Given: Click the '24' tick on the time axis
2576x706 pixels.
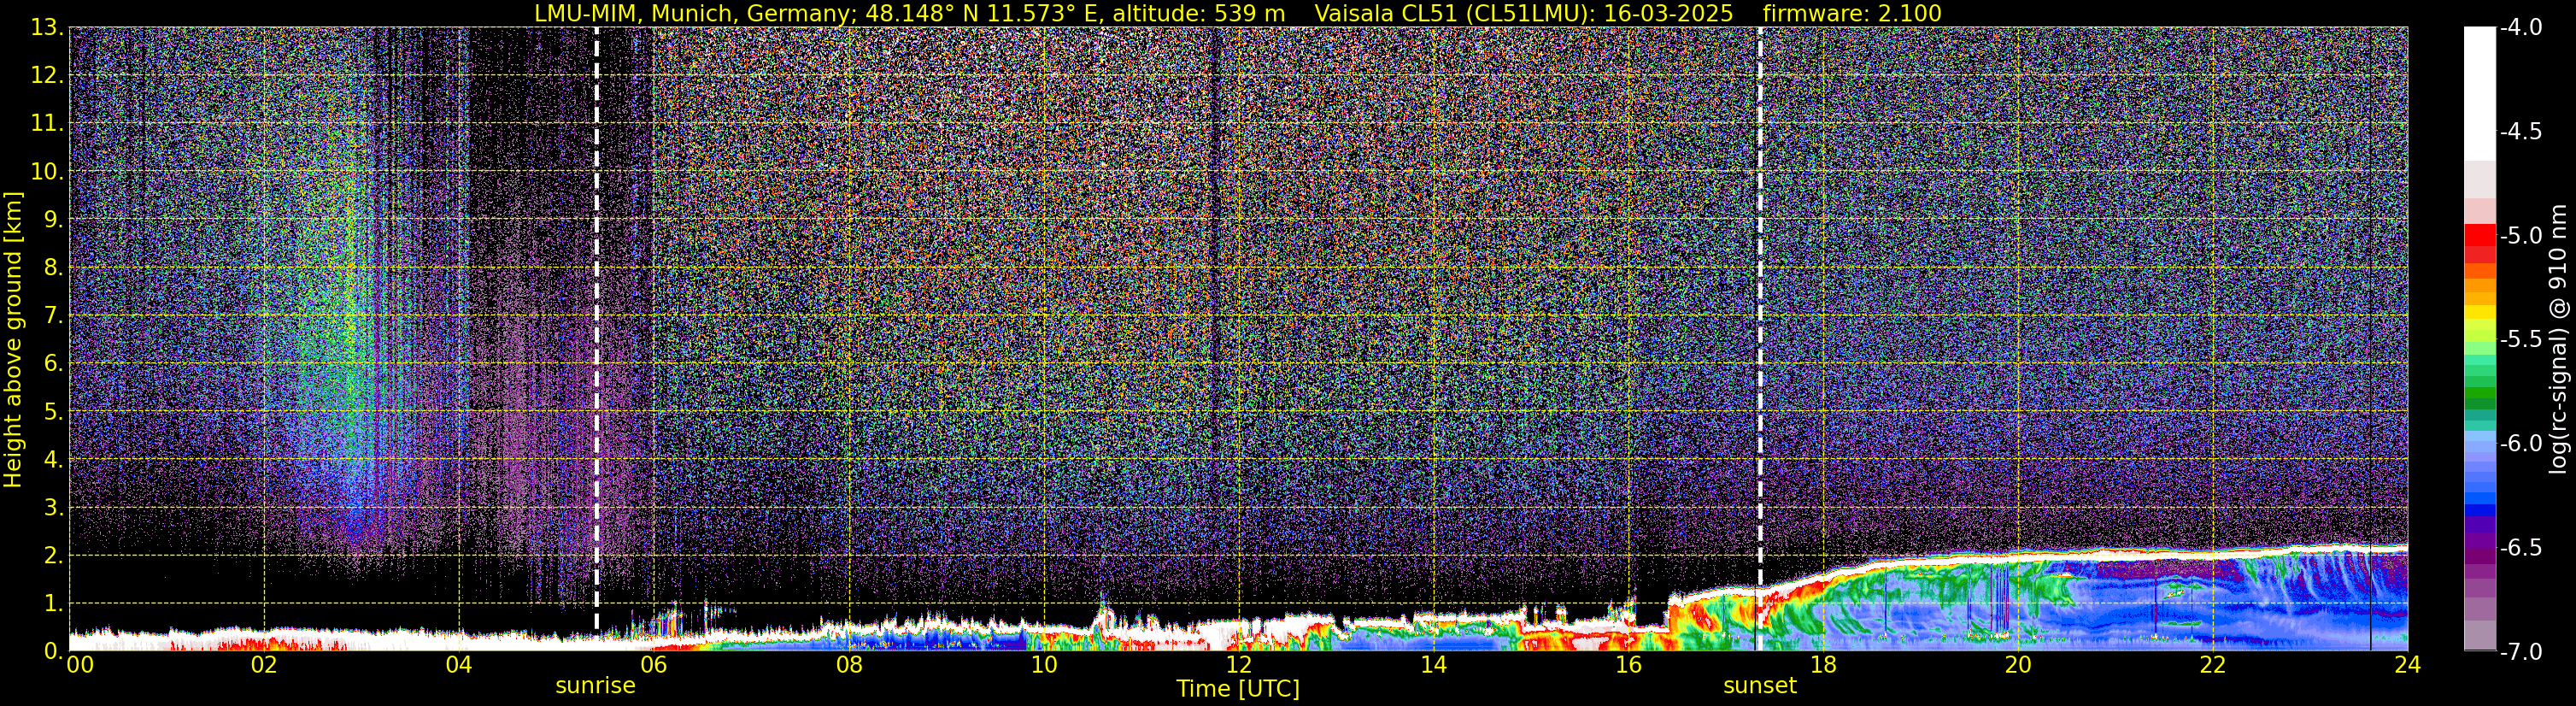Looking at the screenshot, I should [2407, 665].
